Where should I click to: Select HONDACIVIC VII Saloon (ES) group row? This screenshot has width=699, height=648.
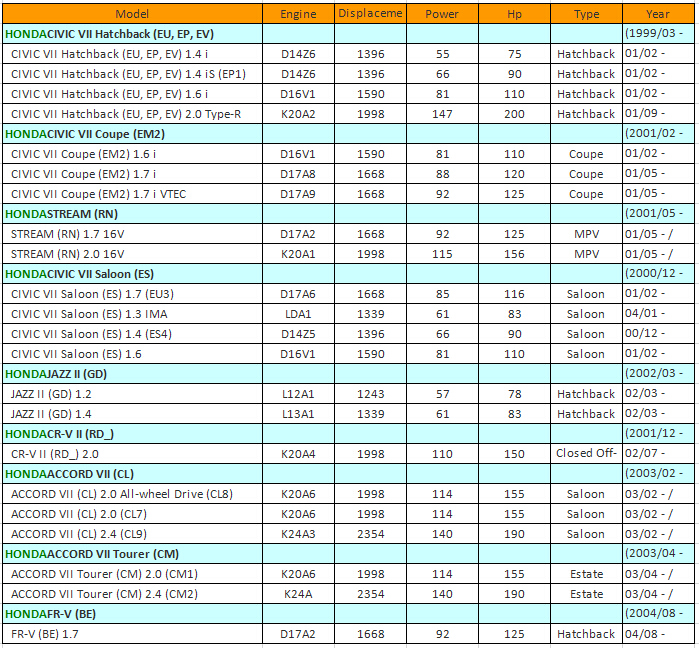pyautogui.click(x=348, y=274)
